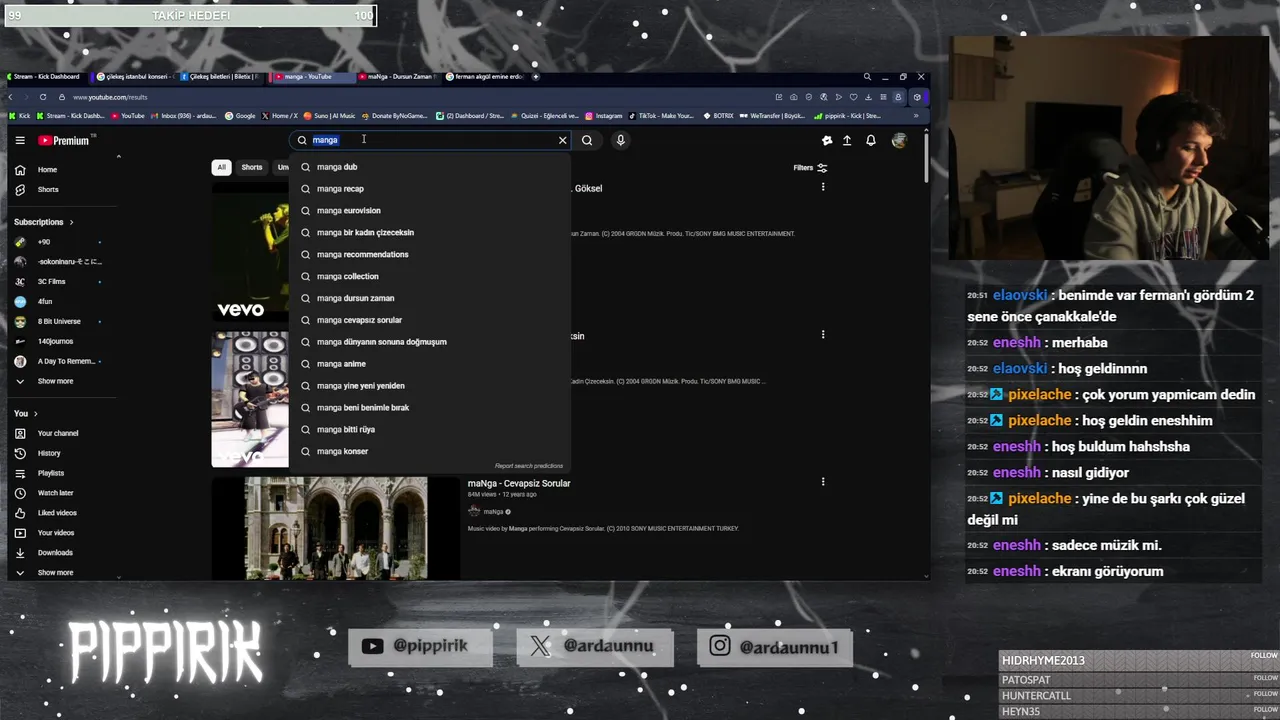Choose suggestion manga dub
This screenshot has width=1280, height=720.
pos(430,167)
